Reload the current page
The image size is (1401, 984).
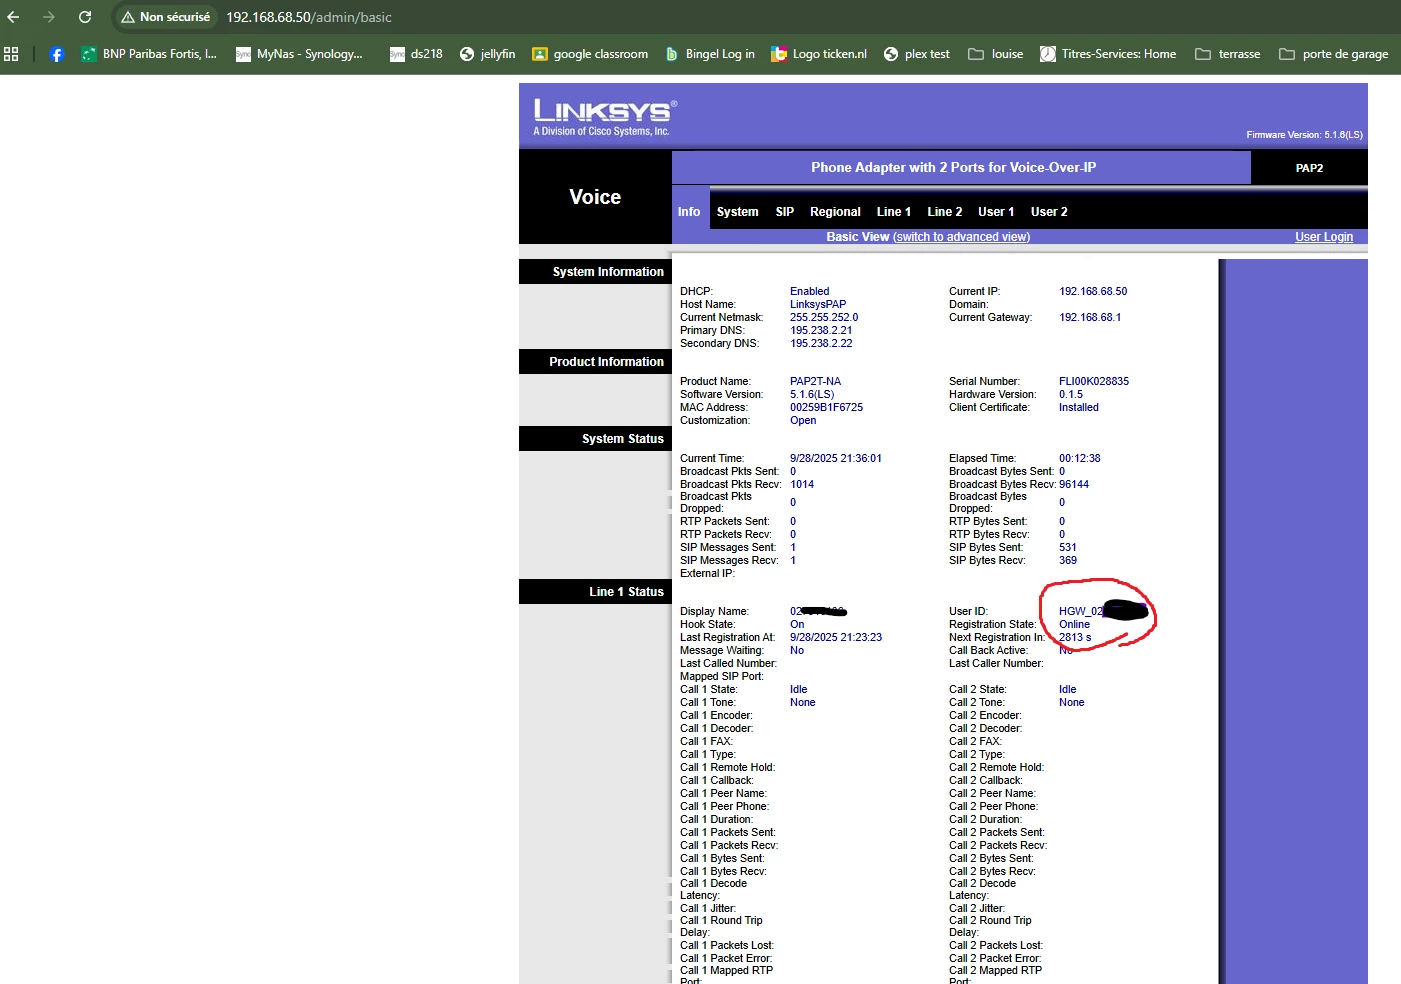pos(85,17)
